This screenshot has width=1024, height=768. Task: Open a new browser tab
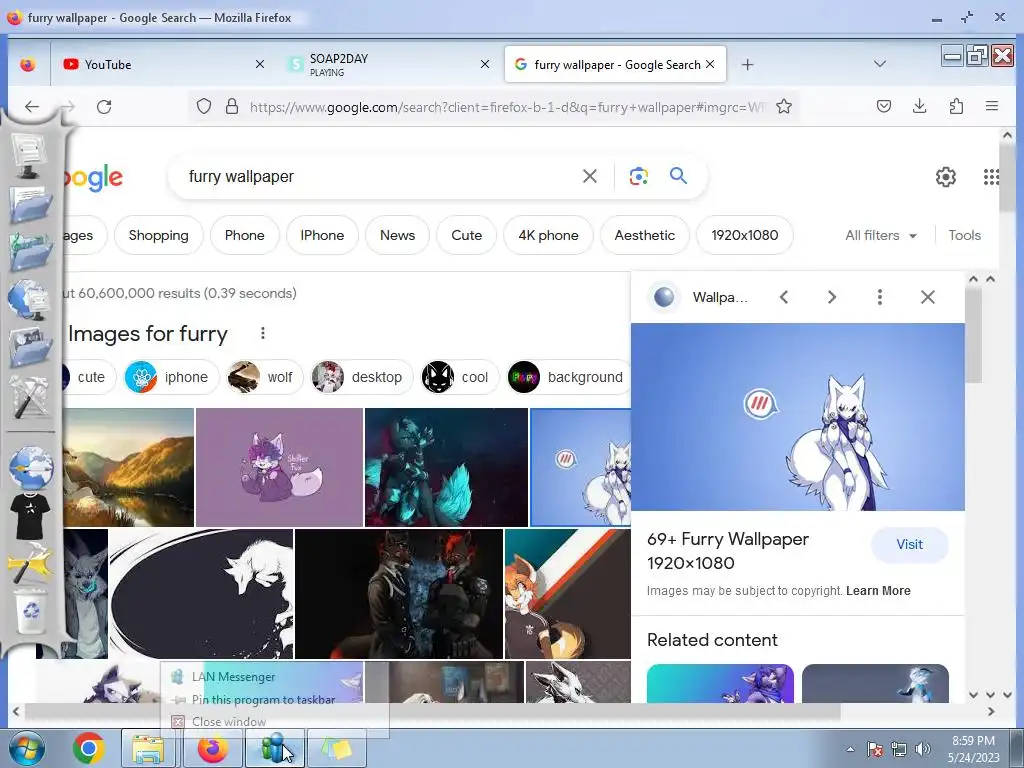[748, 65]
